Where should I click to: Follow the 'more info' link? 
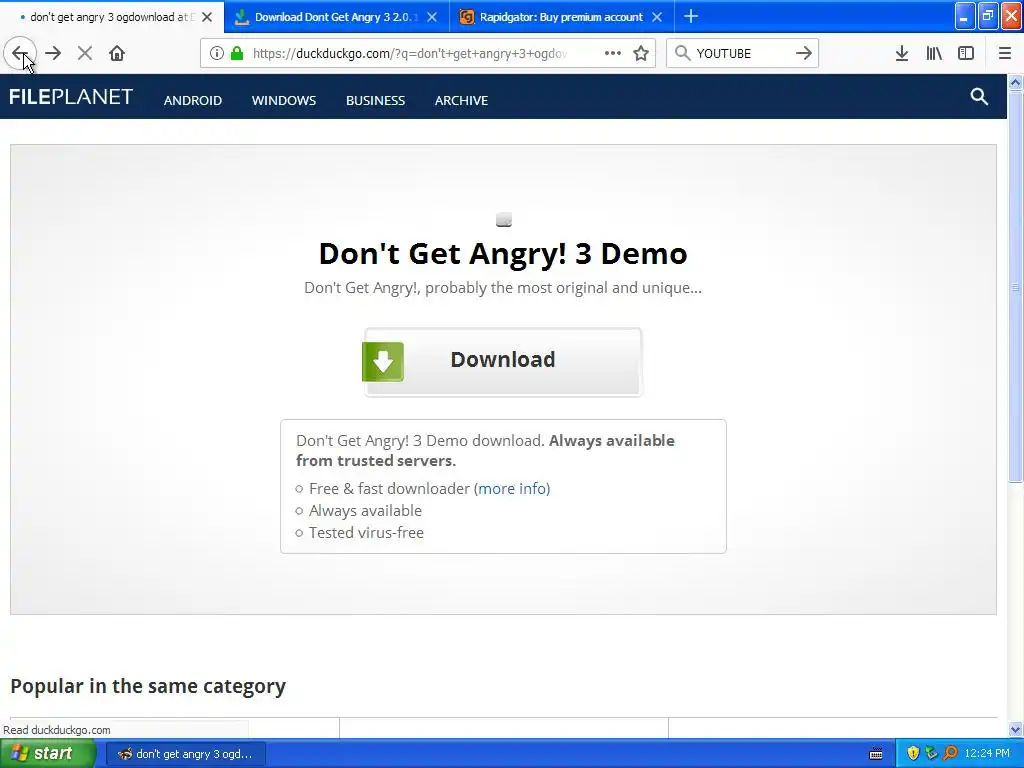pos(513,488)
